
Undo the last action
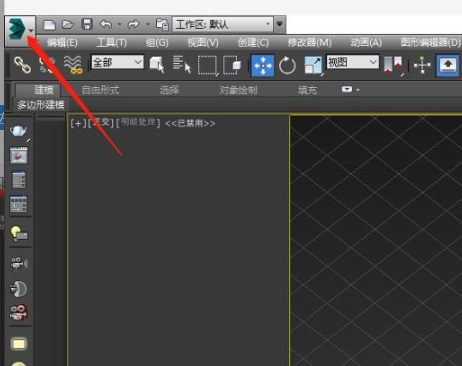pos(106,24)
